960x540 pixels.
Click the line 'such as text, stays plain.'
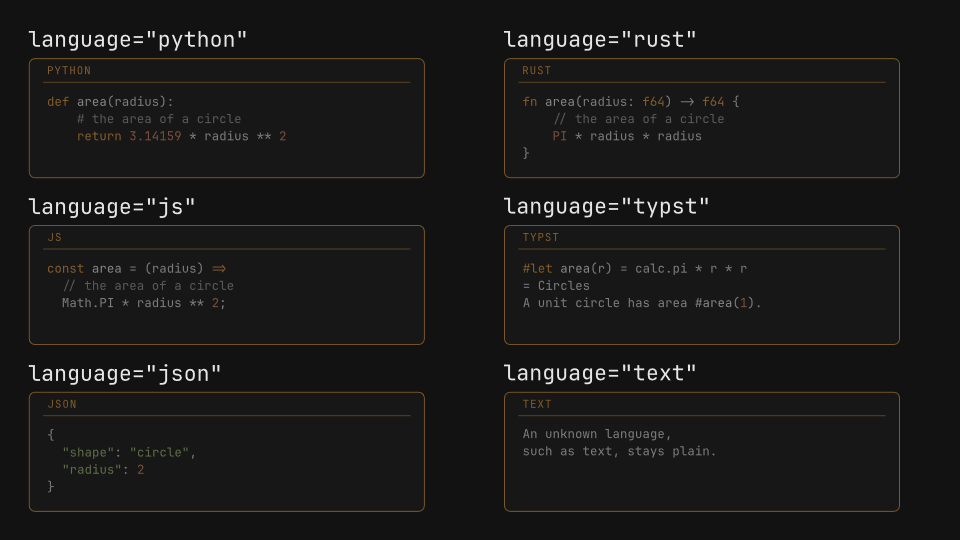pos(619,451)
